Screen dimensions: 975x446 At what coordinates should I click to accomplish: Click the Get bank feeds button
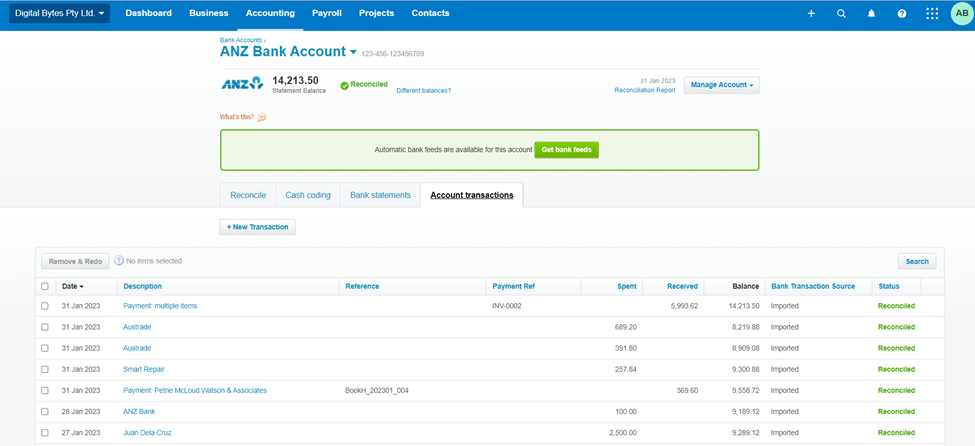coord(566,150)
